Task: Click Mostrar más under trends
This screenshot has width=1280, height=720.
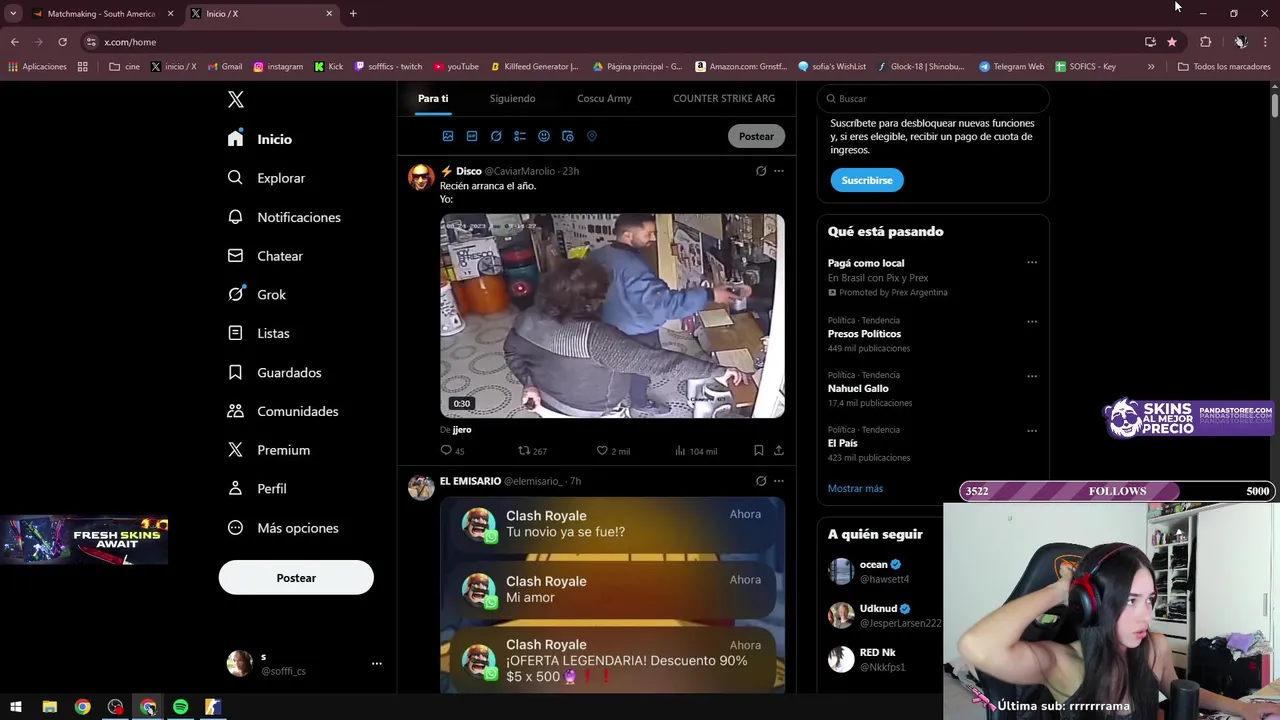Action: [x=855, y=489]
